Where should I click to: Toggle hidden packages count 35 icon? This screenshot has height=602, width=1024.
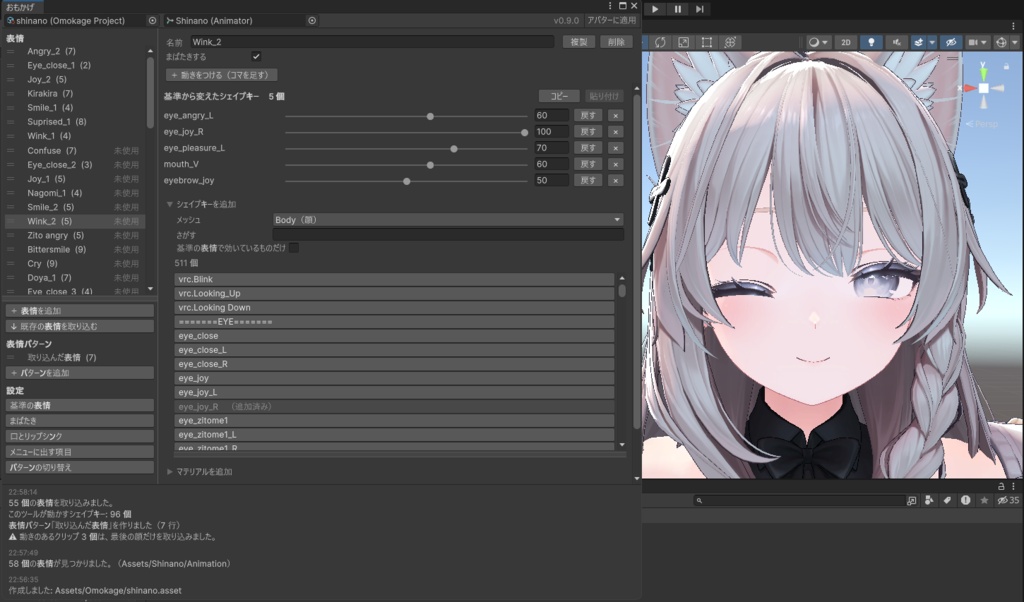coord(1008,501)
